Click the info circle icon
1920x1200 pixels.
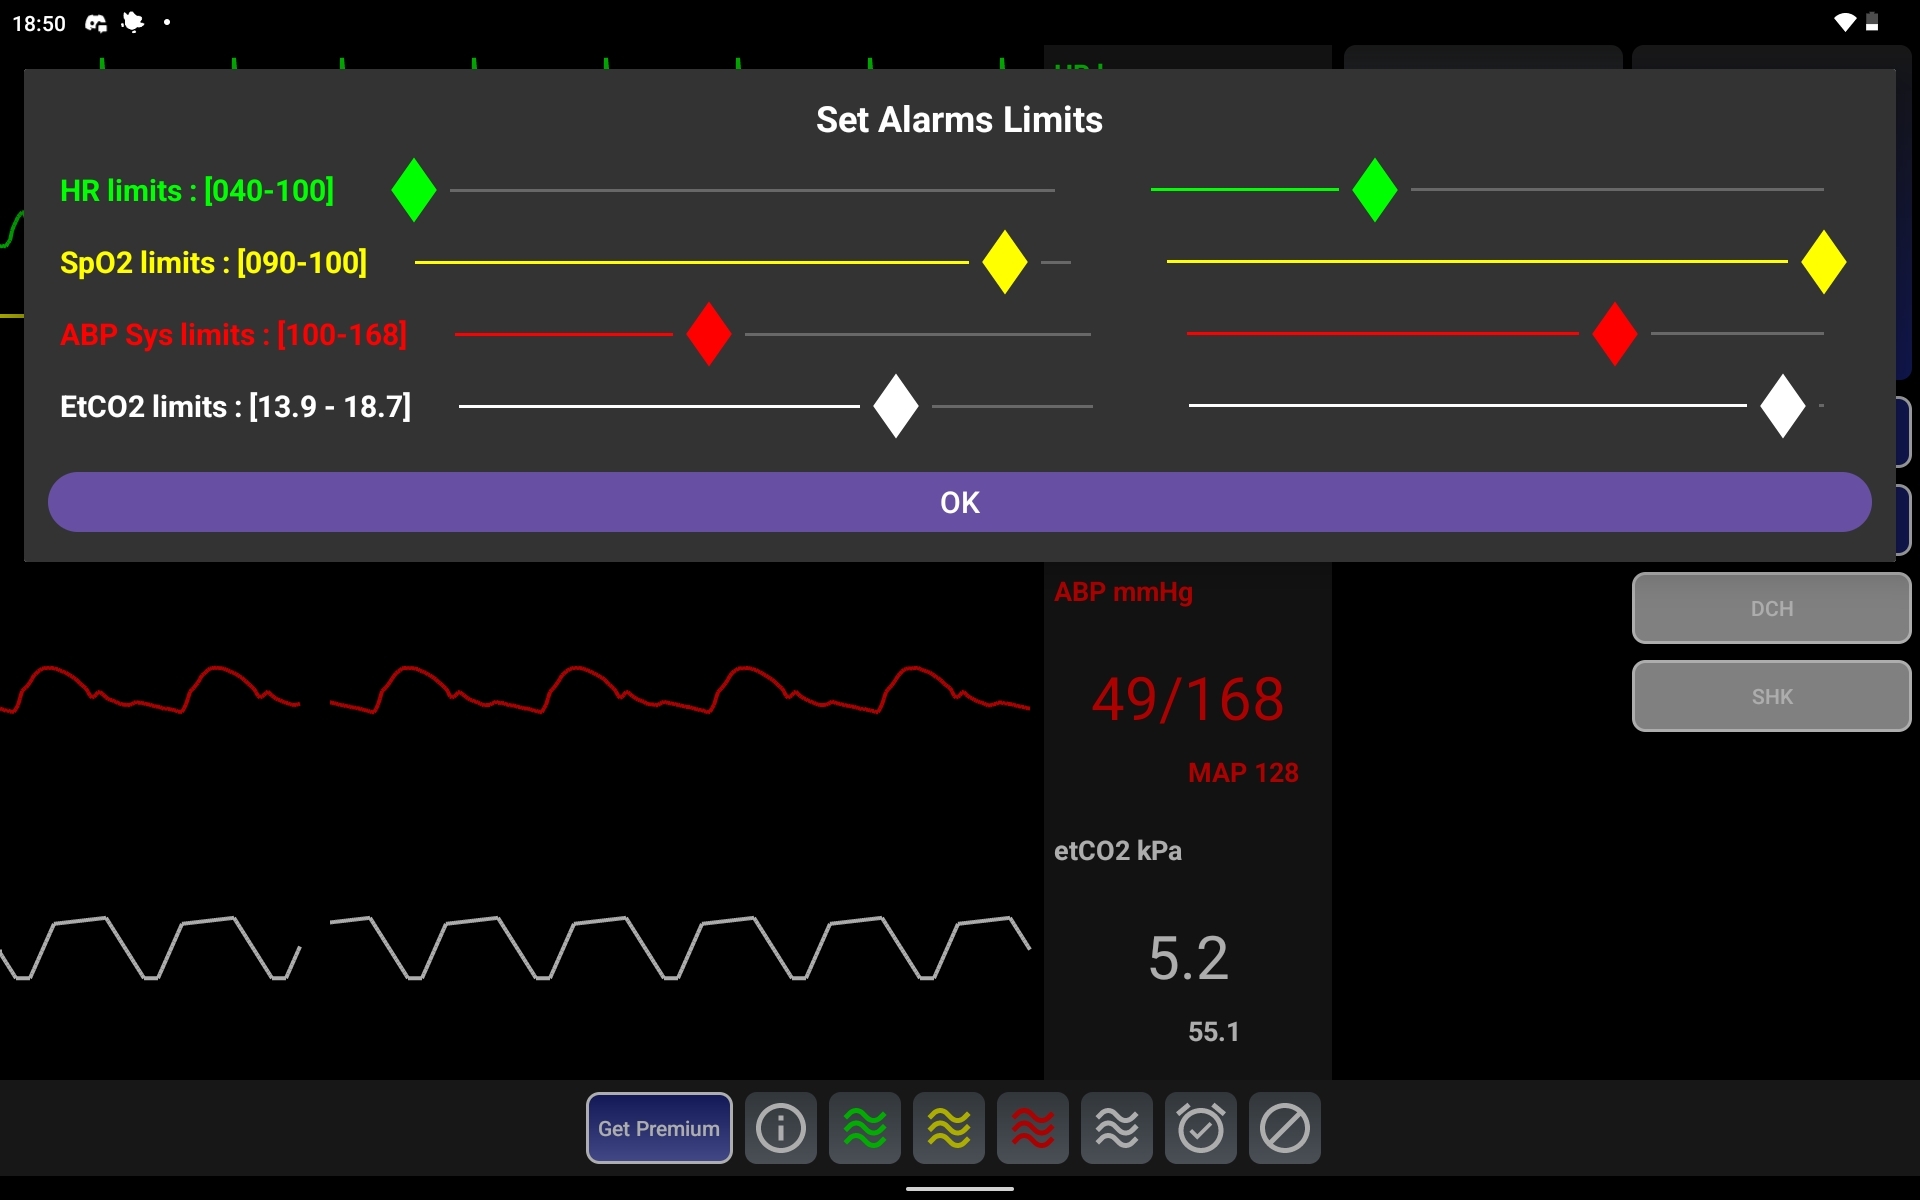click(x=780, y=1128)
